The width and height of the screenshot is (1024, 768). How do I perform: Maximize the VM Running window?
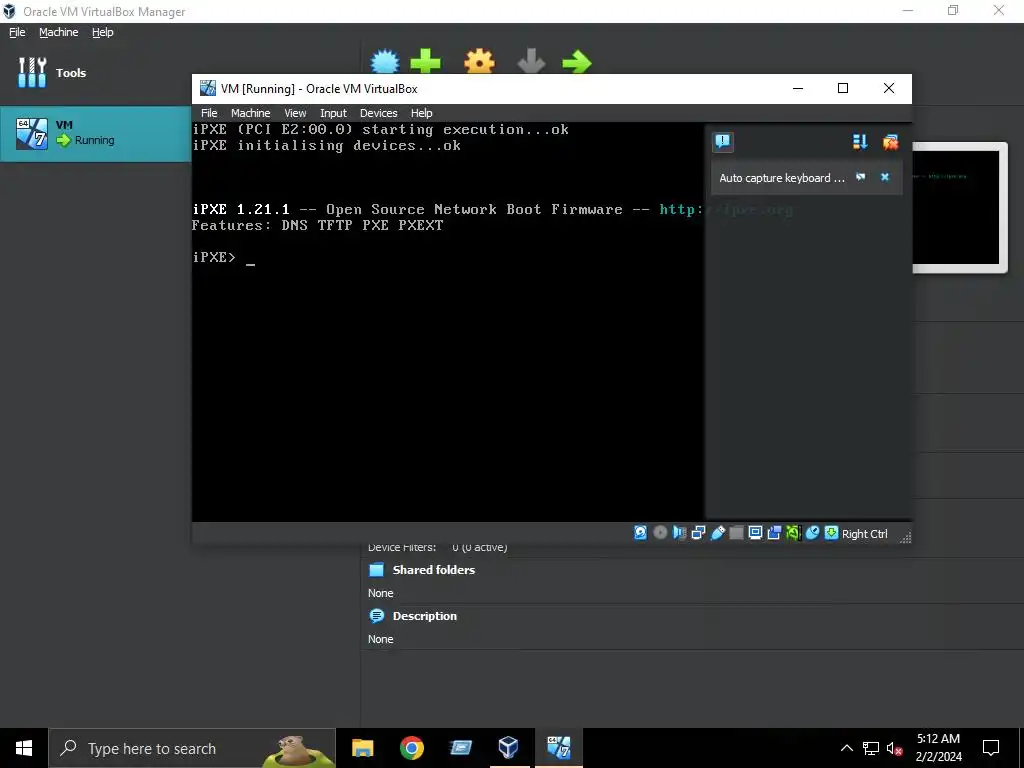[x=842, y=88]
